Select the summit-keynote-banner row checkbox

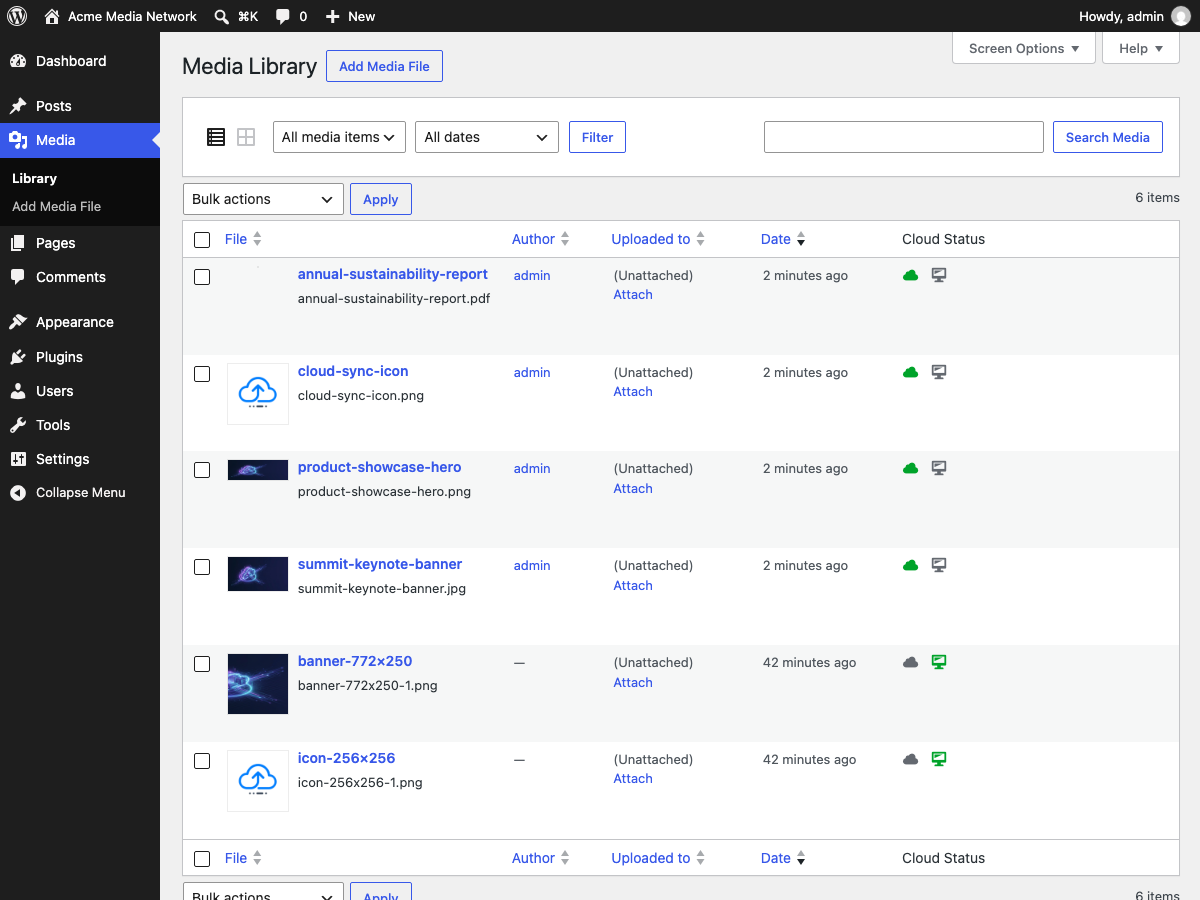point(202,567)
